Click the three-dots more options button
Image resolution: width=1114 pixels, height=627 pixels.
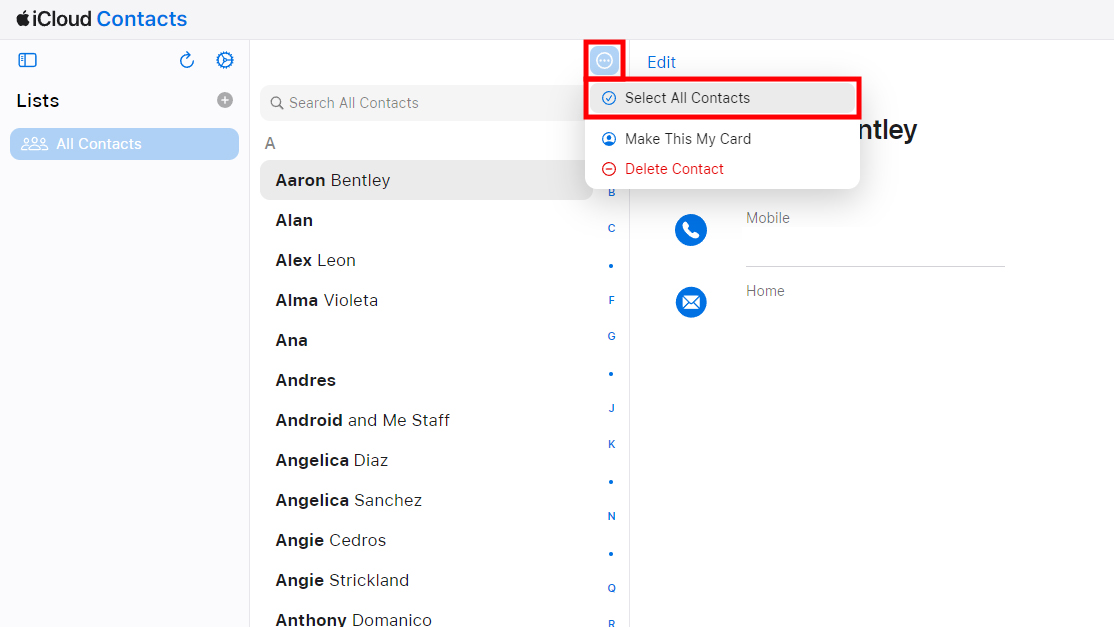(604, 61)
